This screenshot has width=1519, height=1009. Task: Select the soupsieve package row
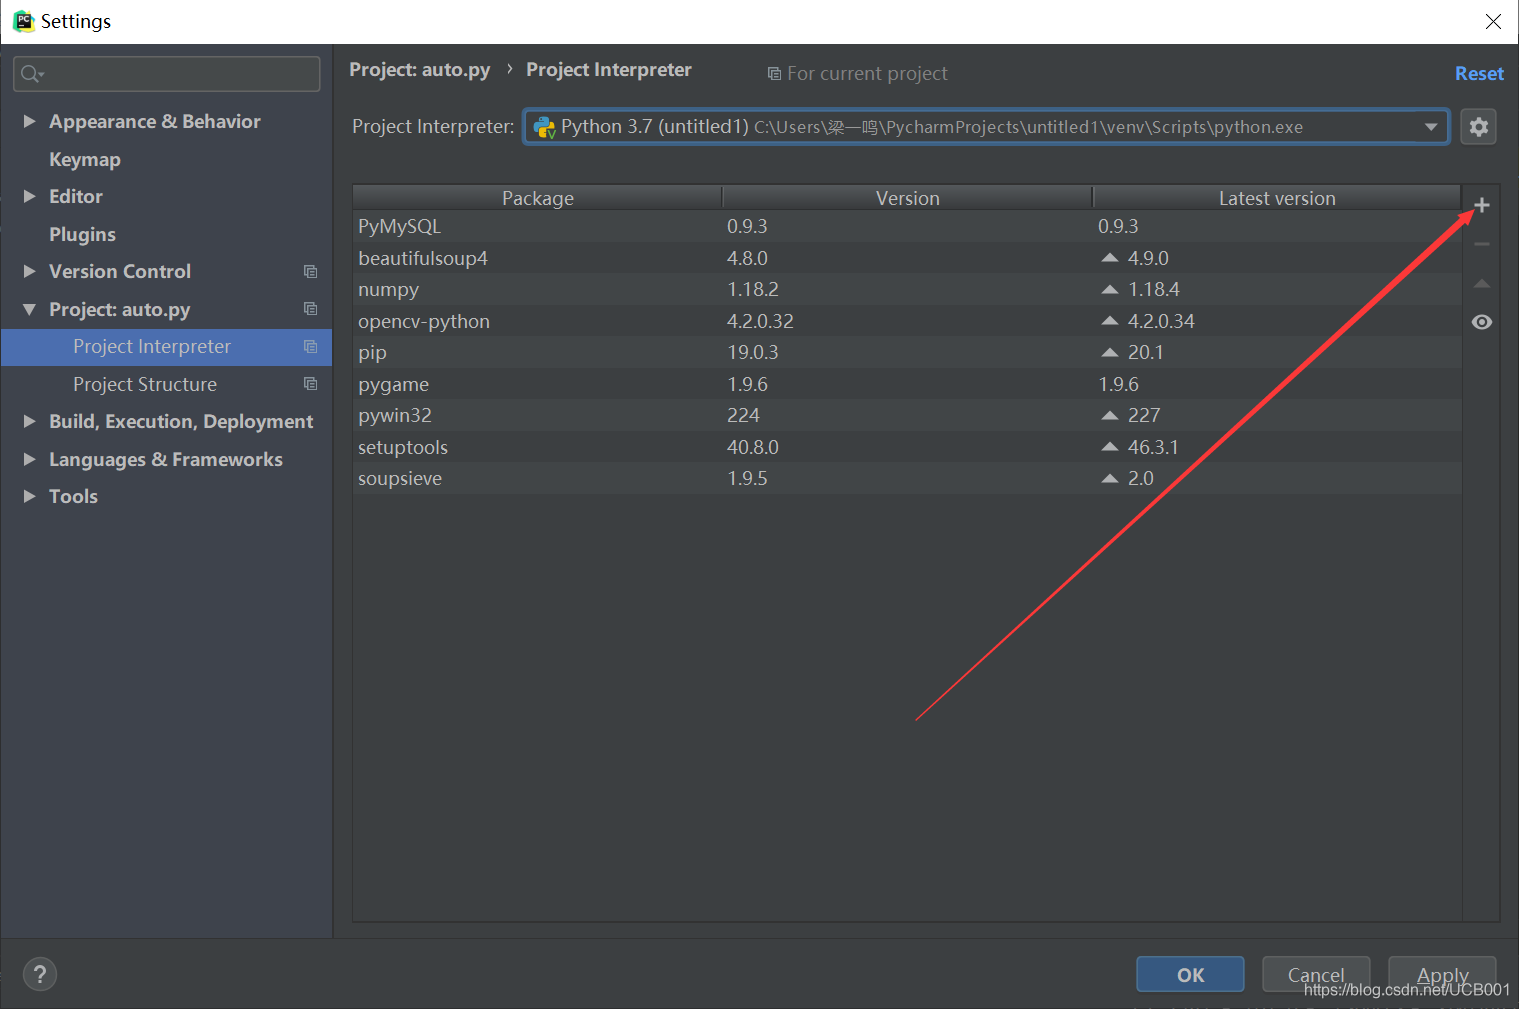(x=907, y=478)
